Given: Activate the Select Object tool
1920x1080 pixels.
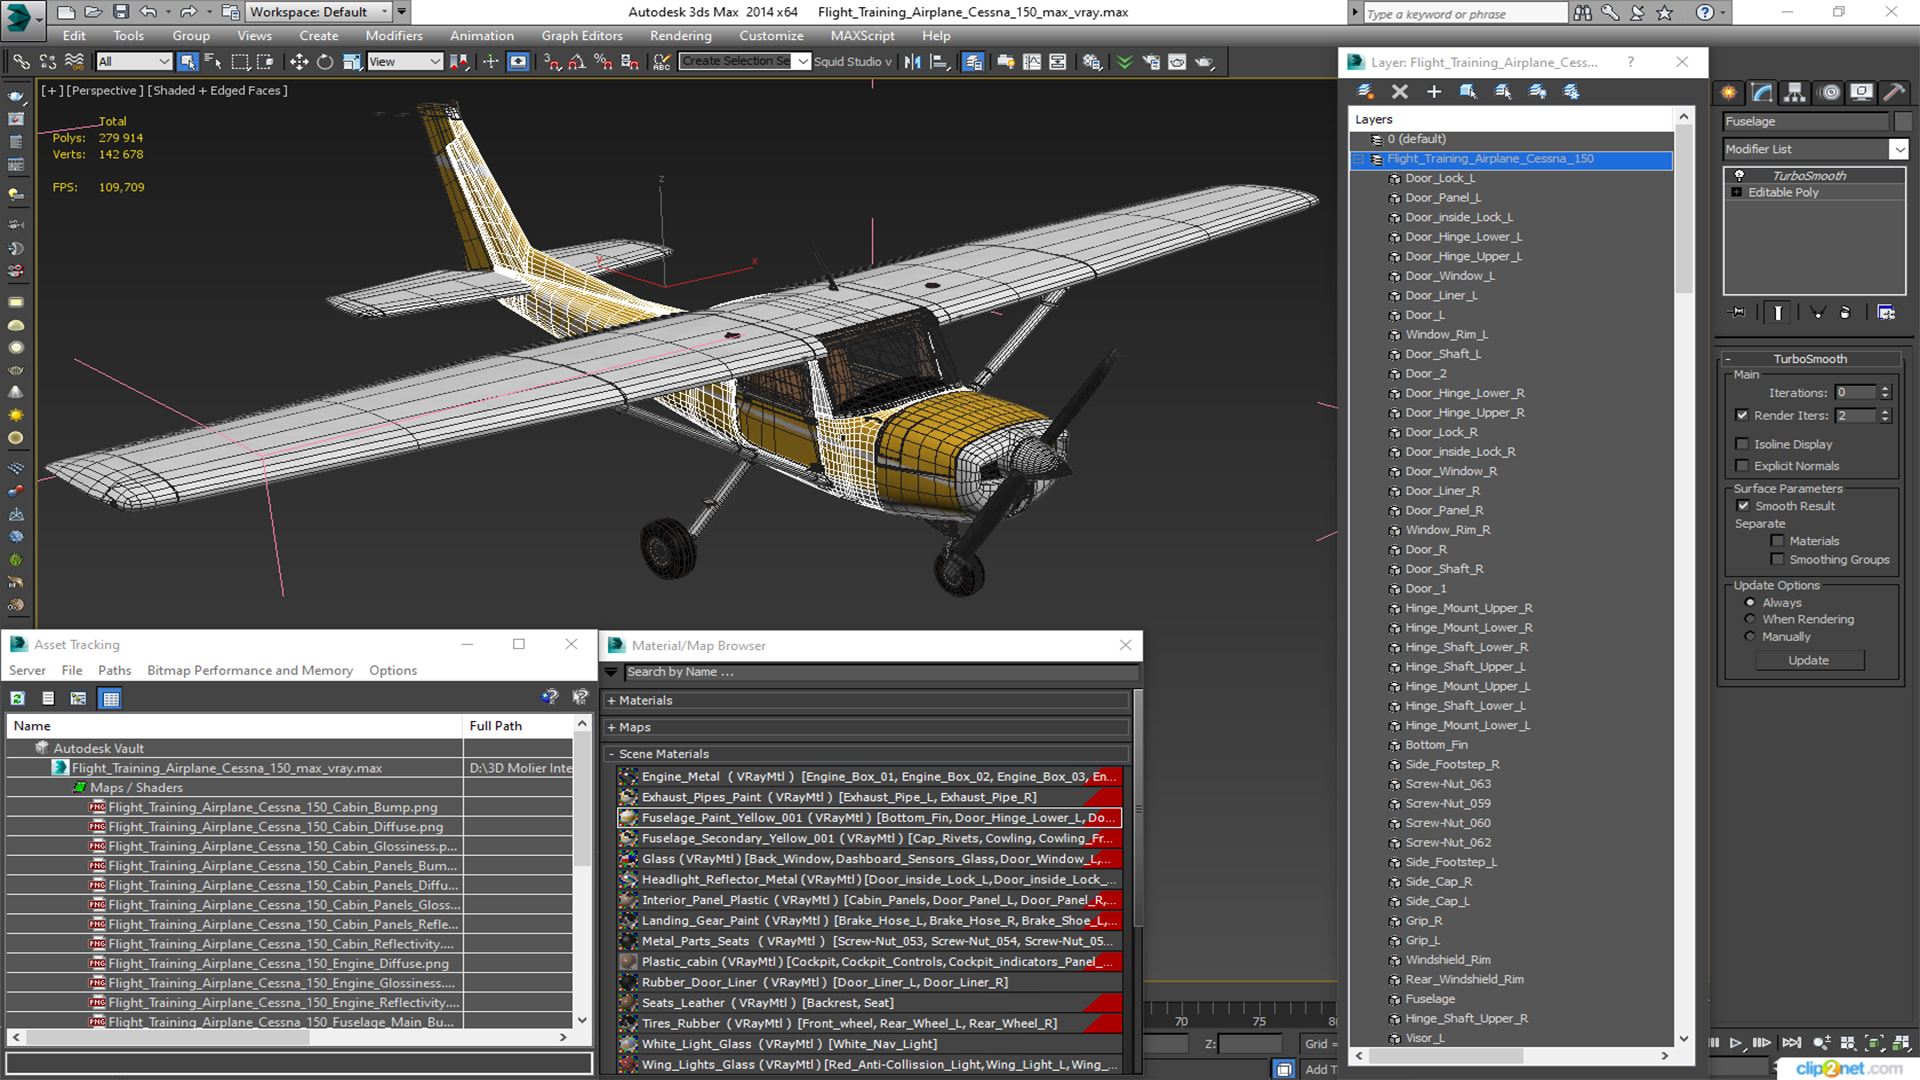Looking at the screenshot, I should pyautogui.click(x=187, y=62).
